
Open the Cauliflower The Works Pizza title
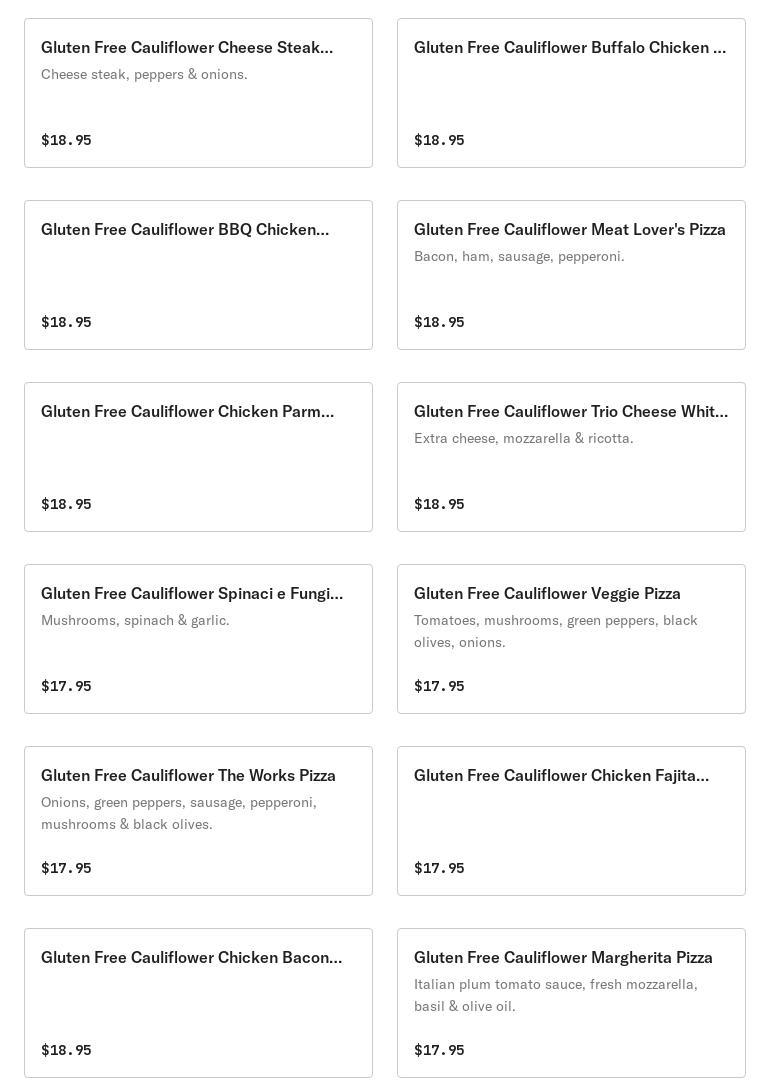188,776
